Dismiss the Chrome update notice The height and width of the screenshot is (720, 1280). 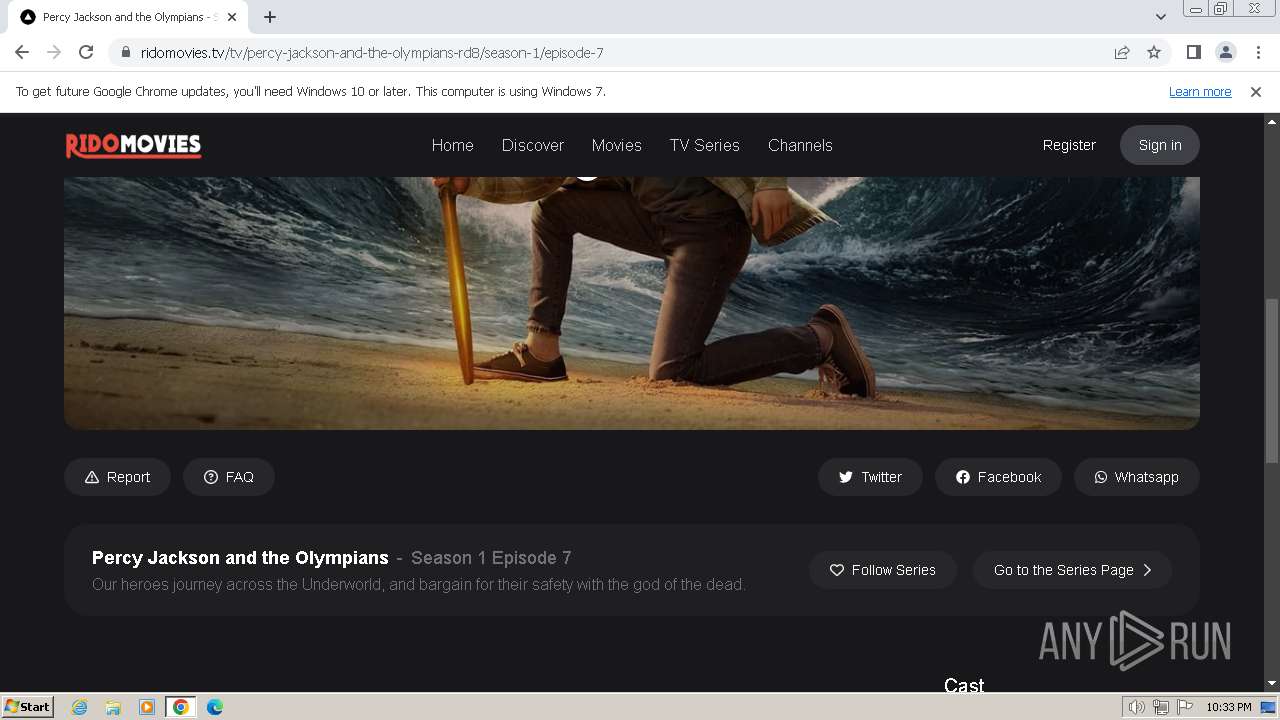click(1256, 92)
